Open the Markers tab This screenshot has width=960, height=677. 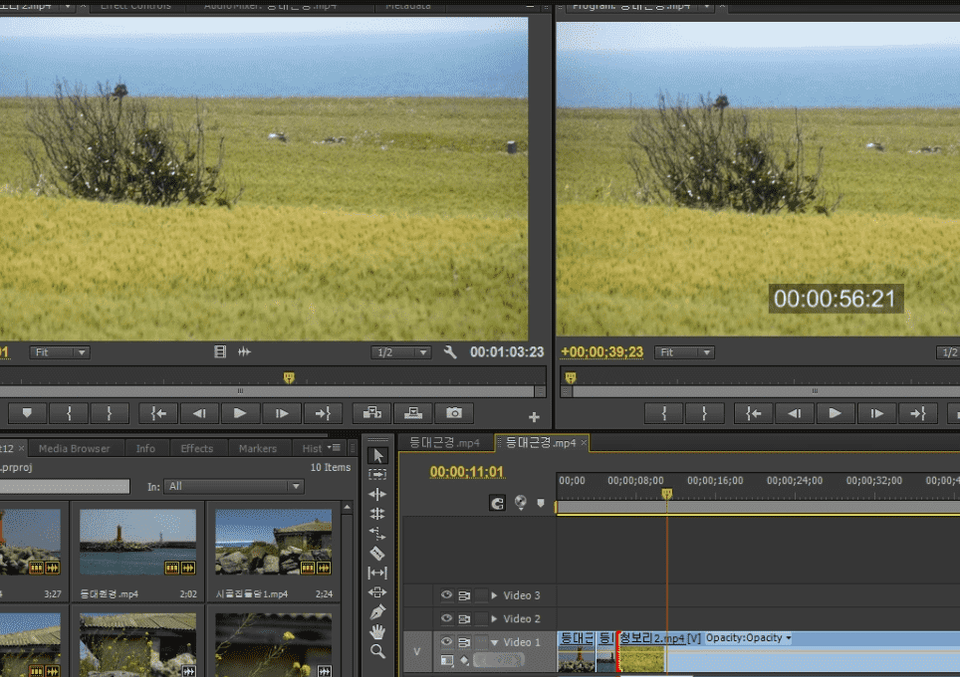click(x=258, y=449)
